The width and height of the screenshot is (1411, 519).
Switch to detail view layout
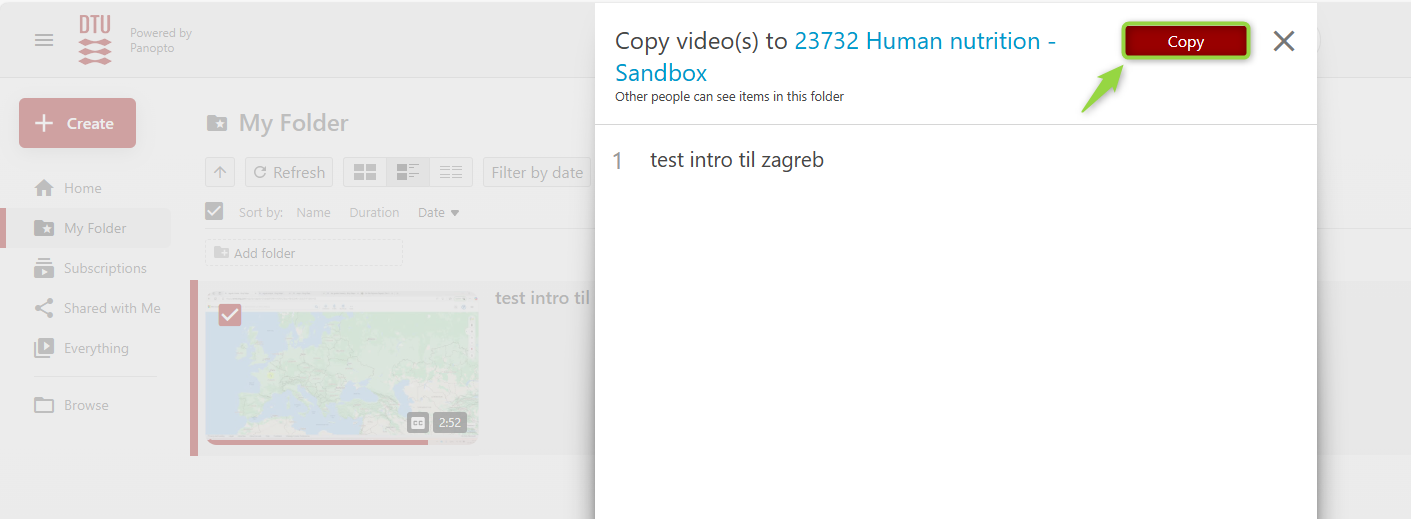coord(408,172)
